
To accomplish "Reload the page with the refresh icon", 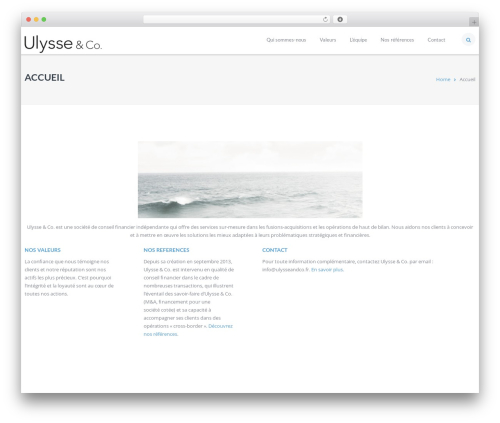I will 325,19.
